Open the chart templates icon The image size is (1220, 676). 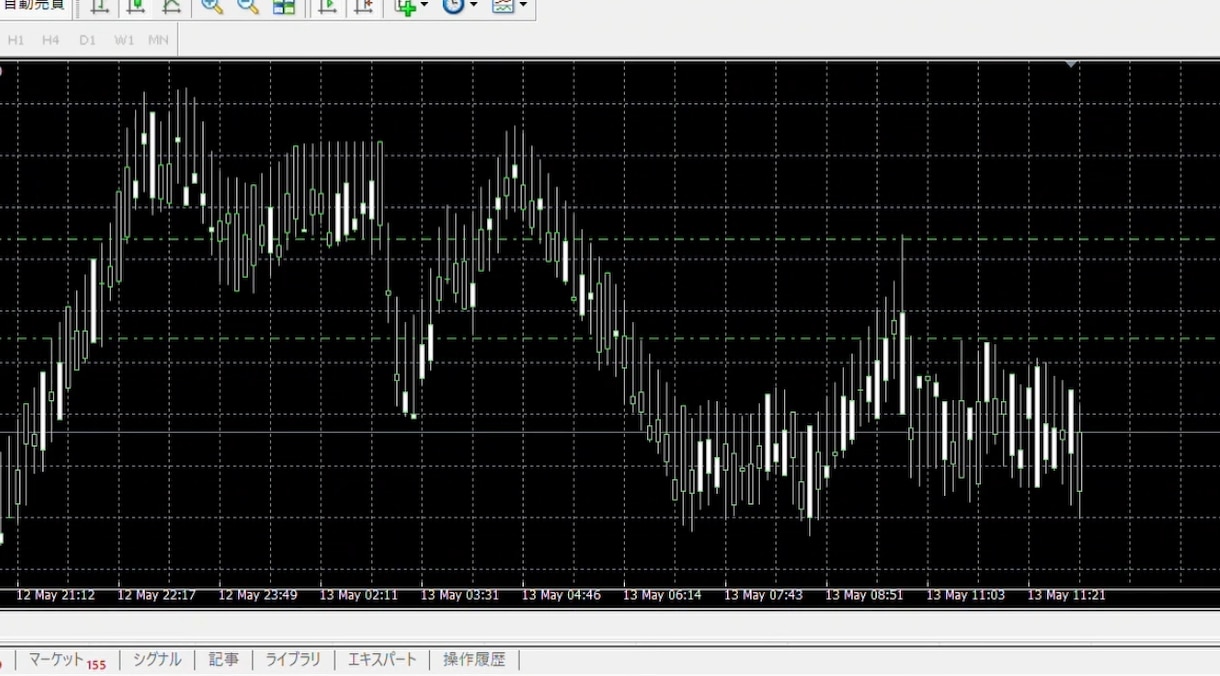[503, 6]
